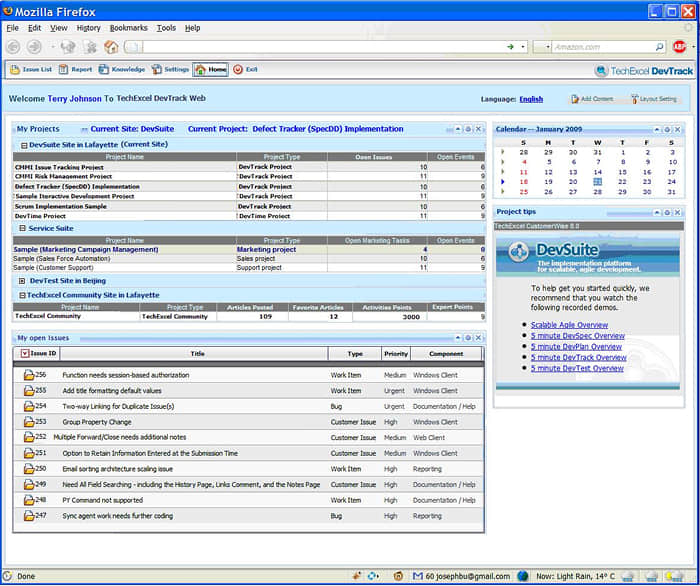
Task: Open the 5 minute DevTest Overview link
Action: click(x=577, y=368)
